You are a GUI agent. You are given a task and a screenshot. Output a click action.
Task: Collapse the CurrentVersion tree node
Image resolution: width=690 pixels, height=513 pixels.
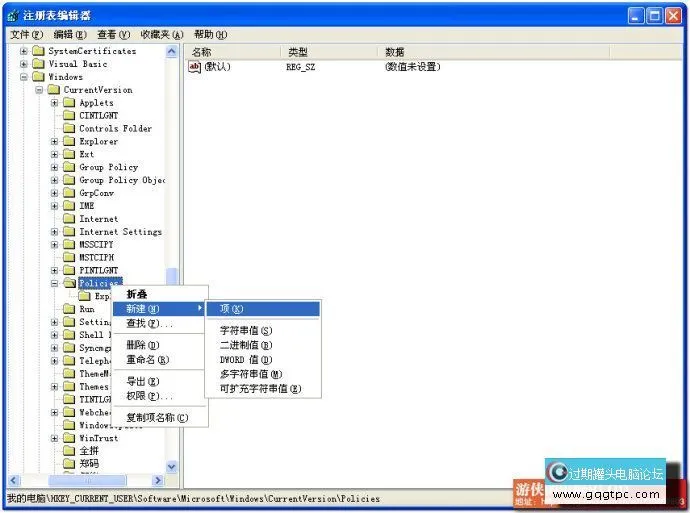[x=39, y=90]
